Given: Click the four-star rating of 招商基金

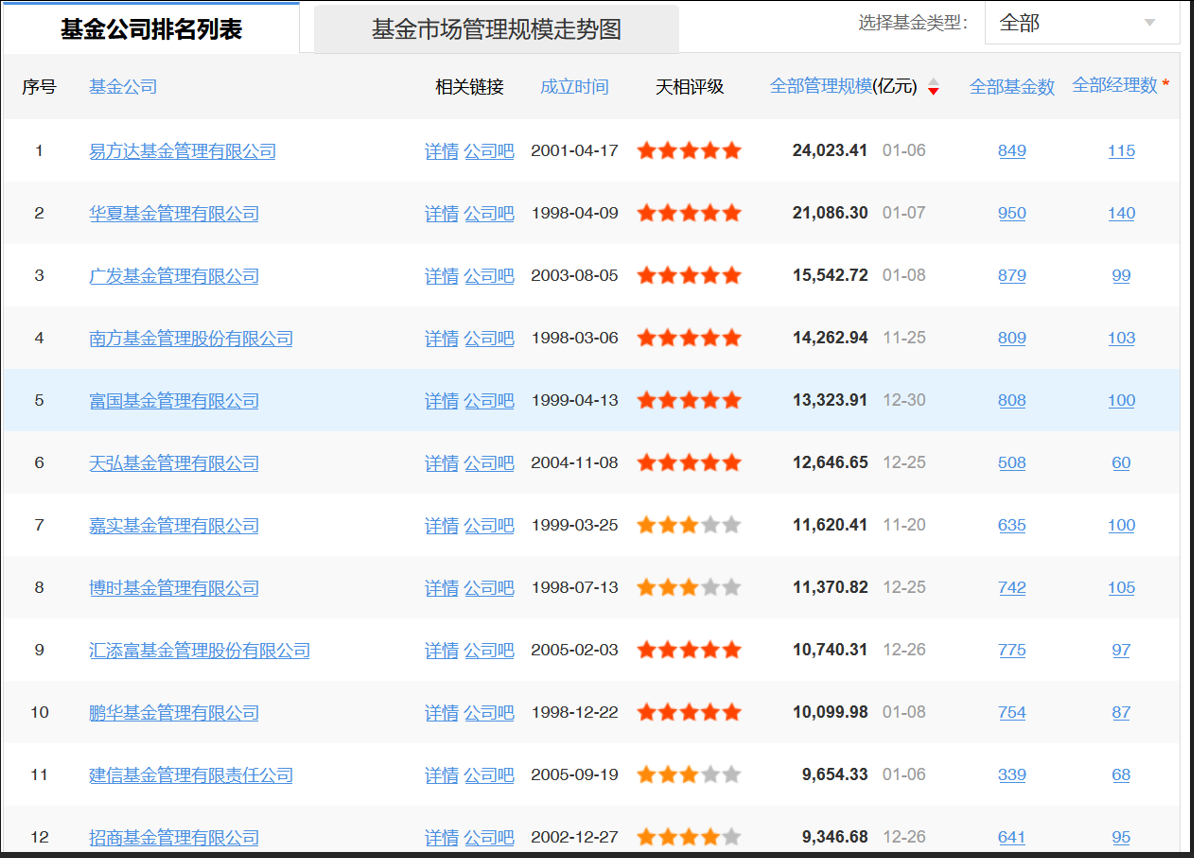Looking at the screenshot, I should pyautogui.click(x=688, y=837).
